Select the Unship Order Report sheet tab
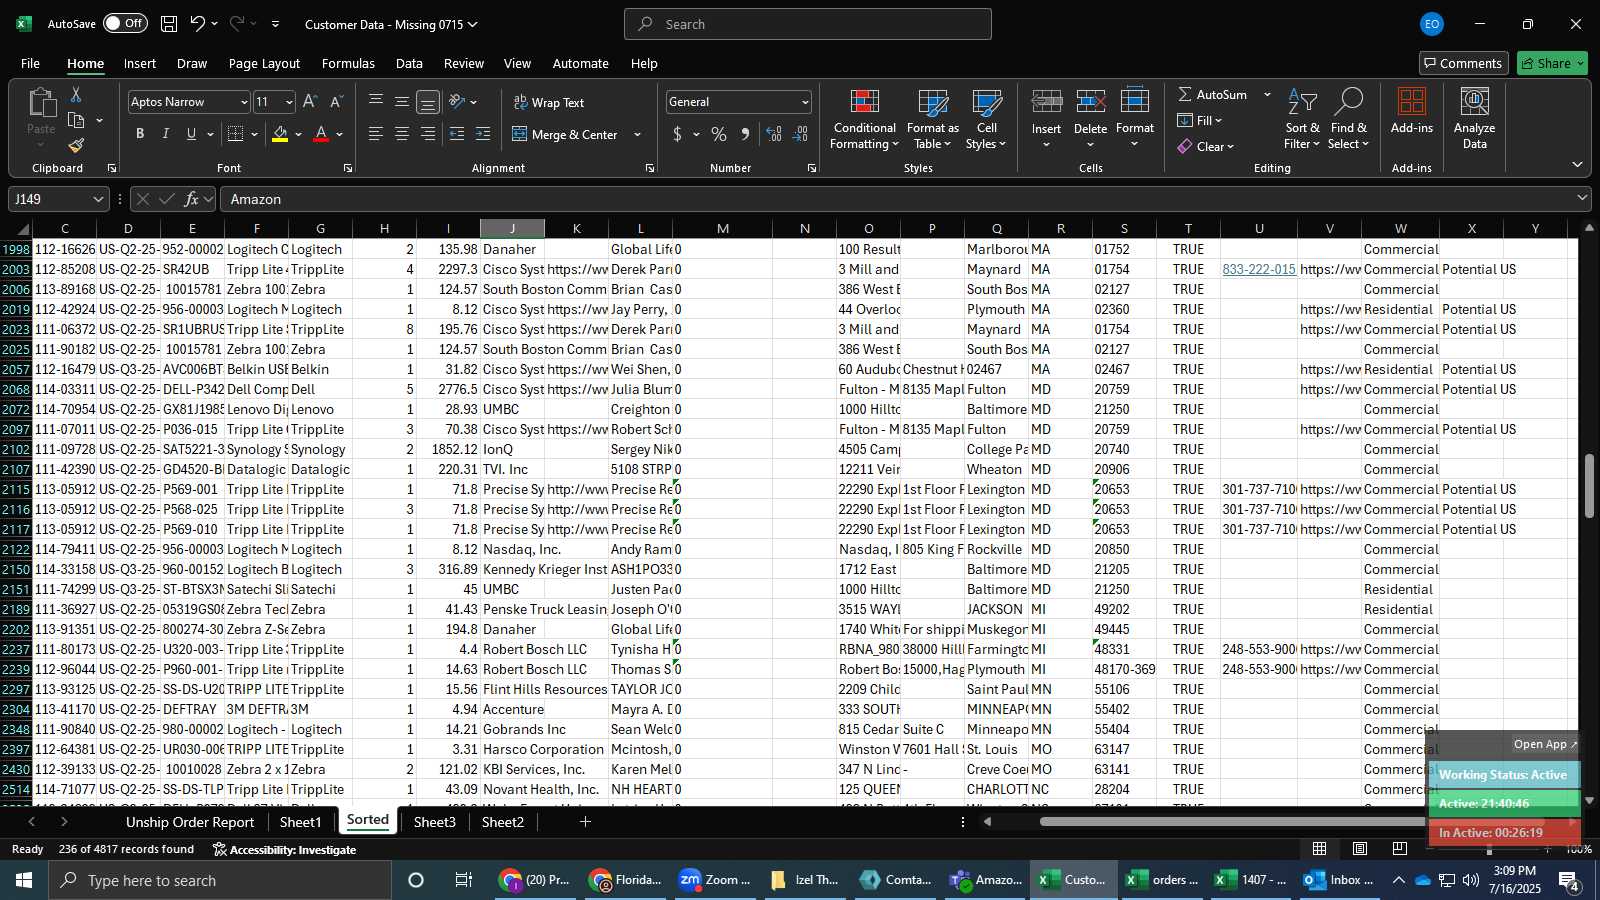 [190, 822]
